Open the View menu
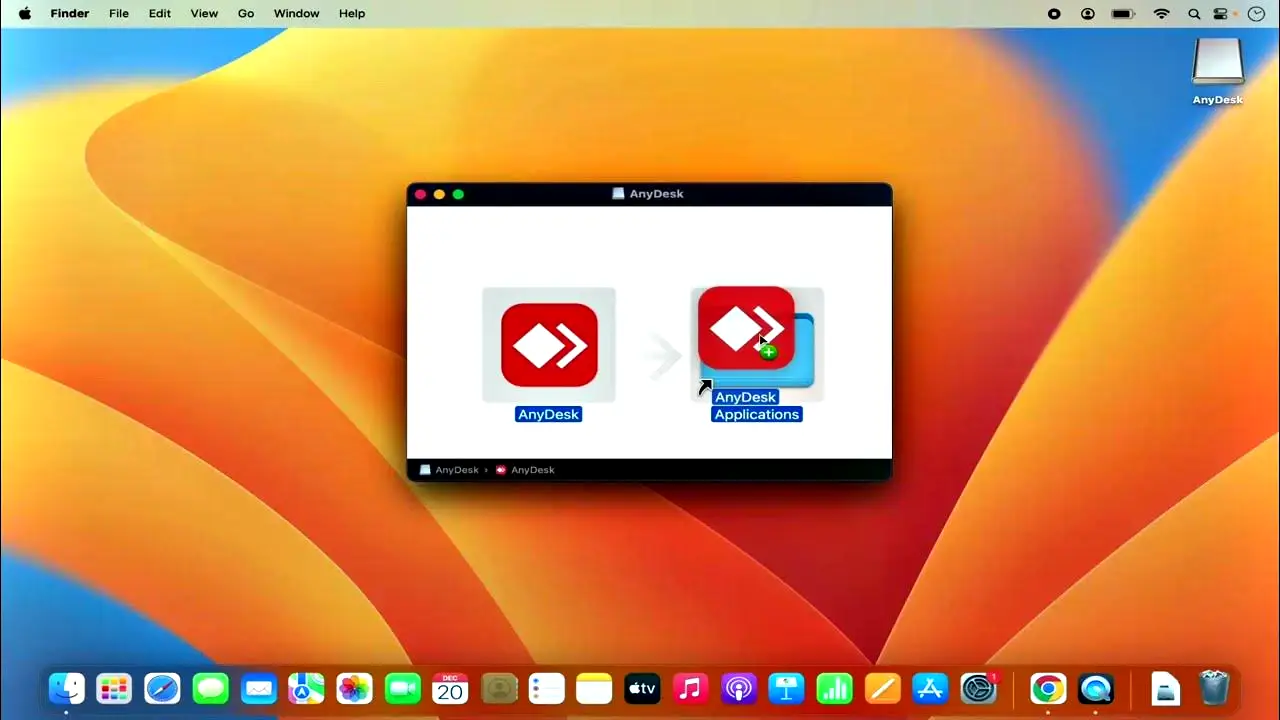The image size is (1280, 720). coord(204,13)
